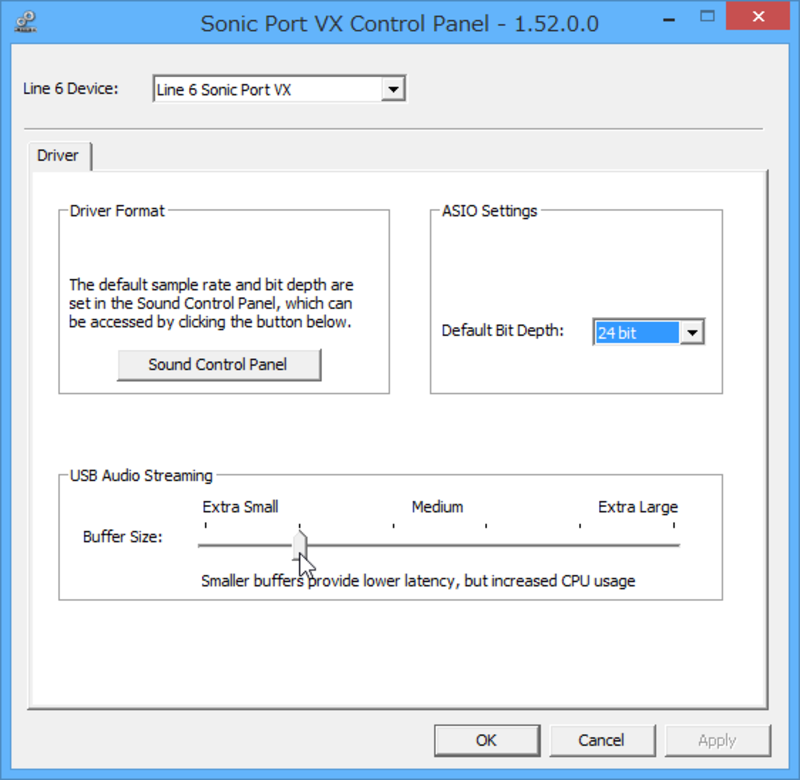Viewport: 800px width, 780px height.
Task: Select the Driver tab
Action: pos(58,155)
